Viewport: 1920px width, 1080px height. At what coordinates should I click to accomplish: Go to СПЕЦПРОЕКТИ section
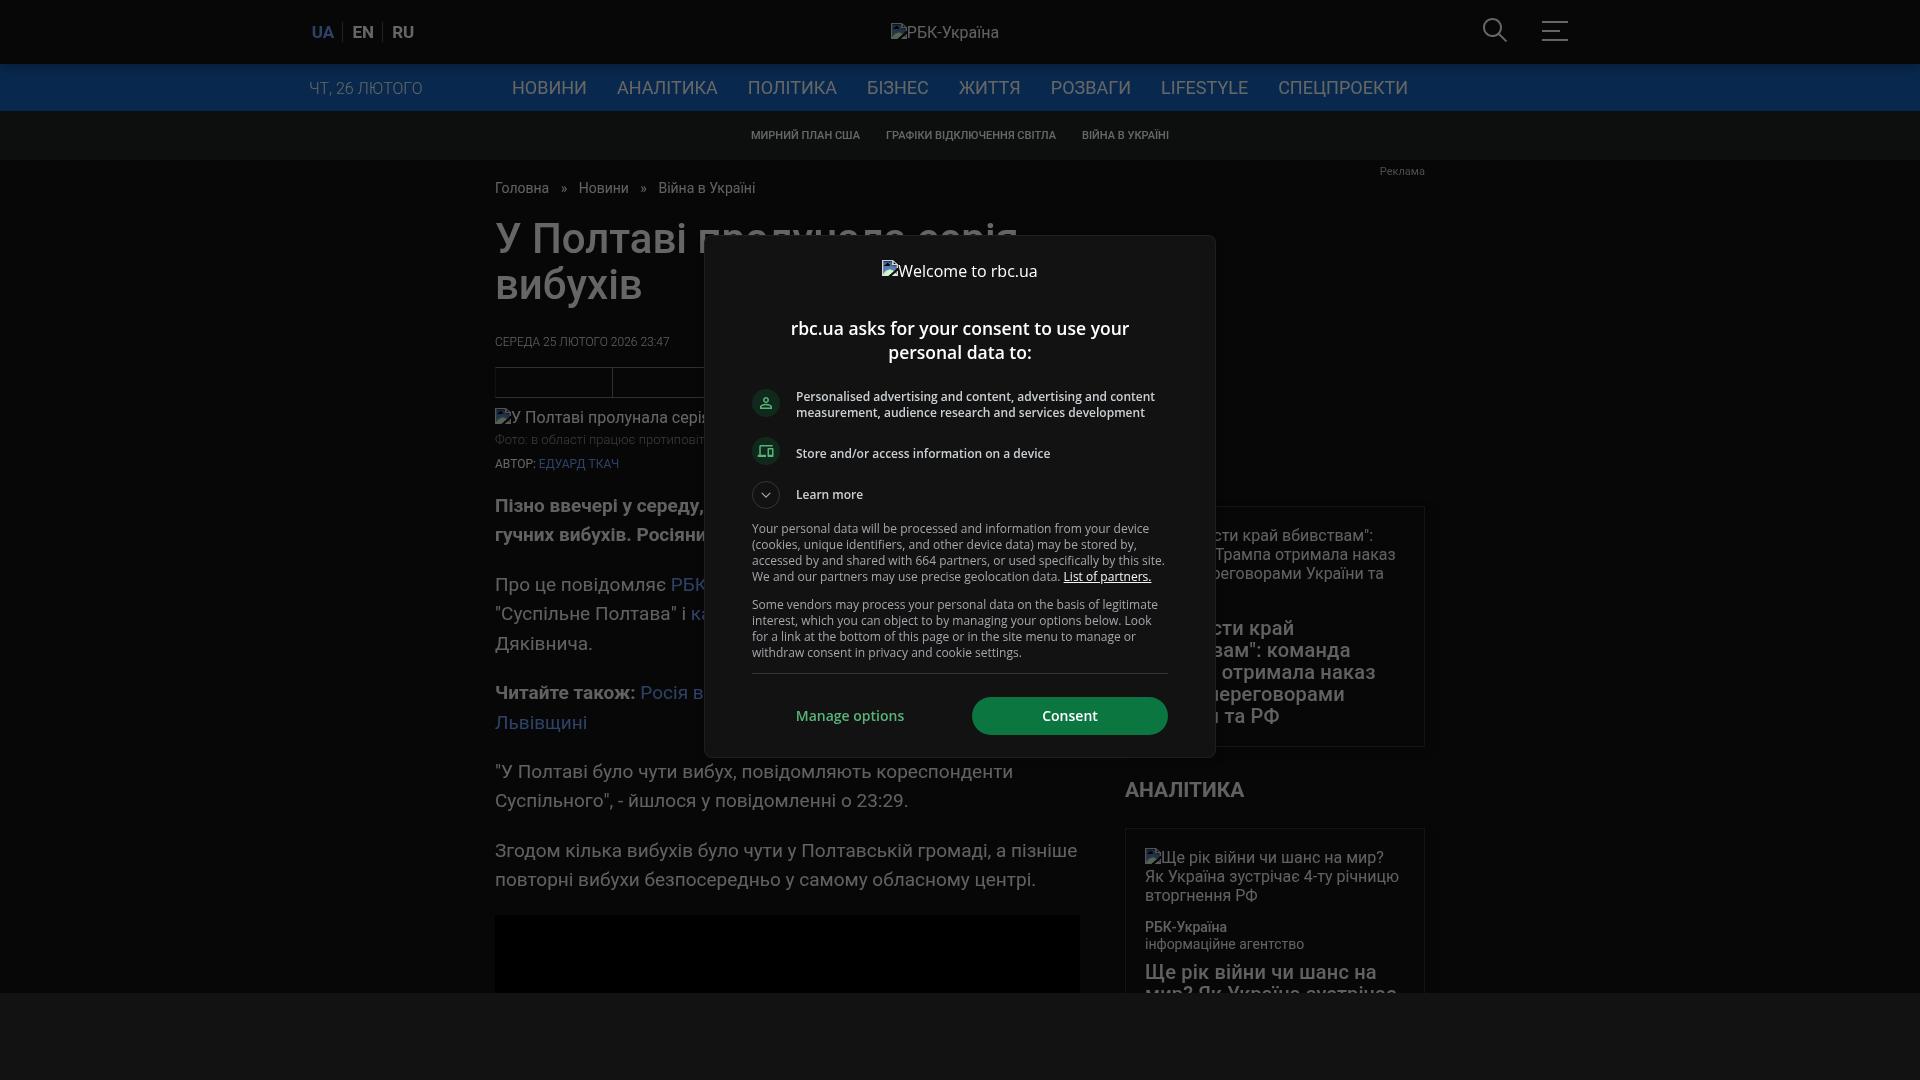1342,88
